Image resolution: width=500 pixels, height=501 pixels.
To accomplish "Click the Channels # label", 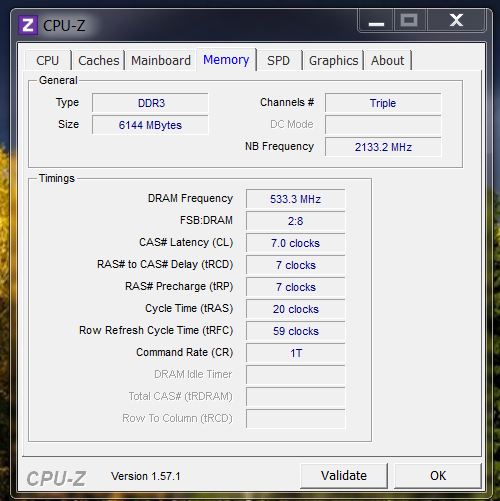I will [x=287, y=102].
